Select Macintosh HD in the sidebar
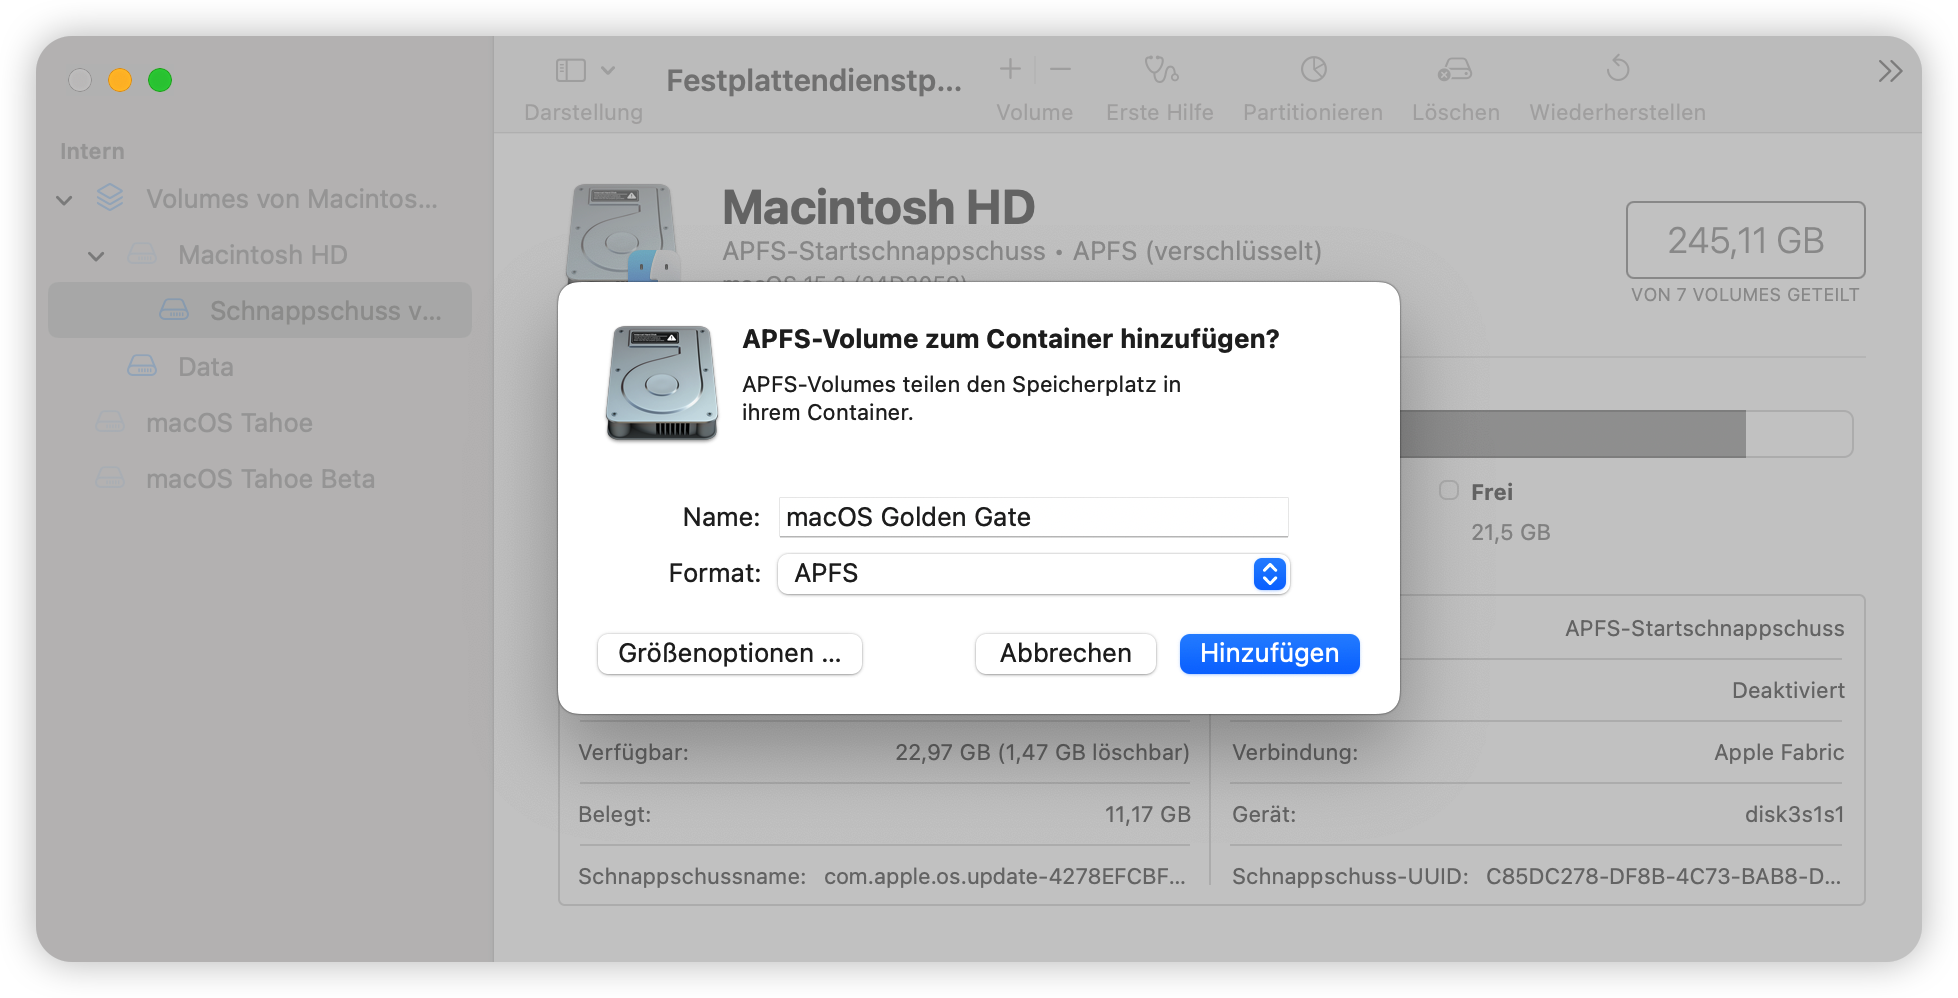Screen dimensions: 1958x998 (260, 255)
